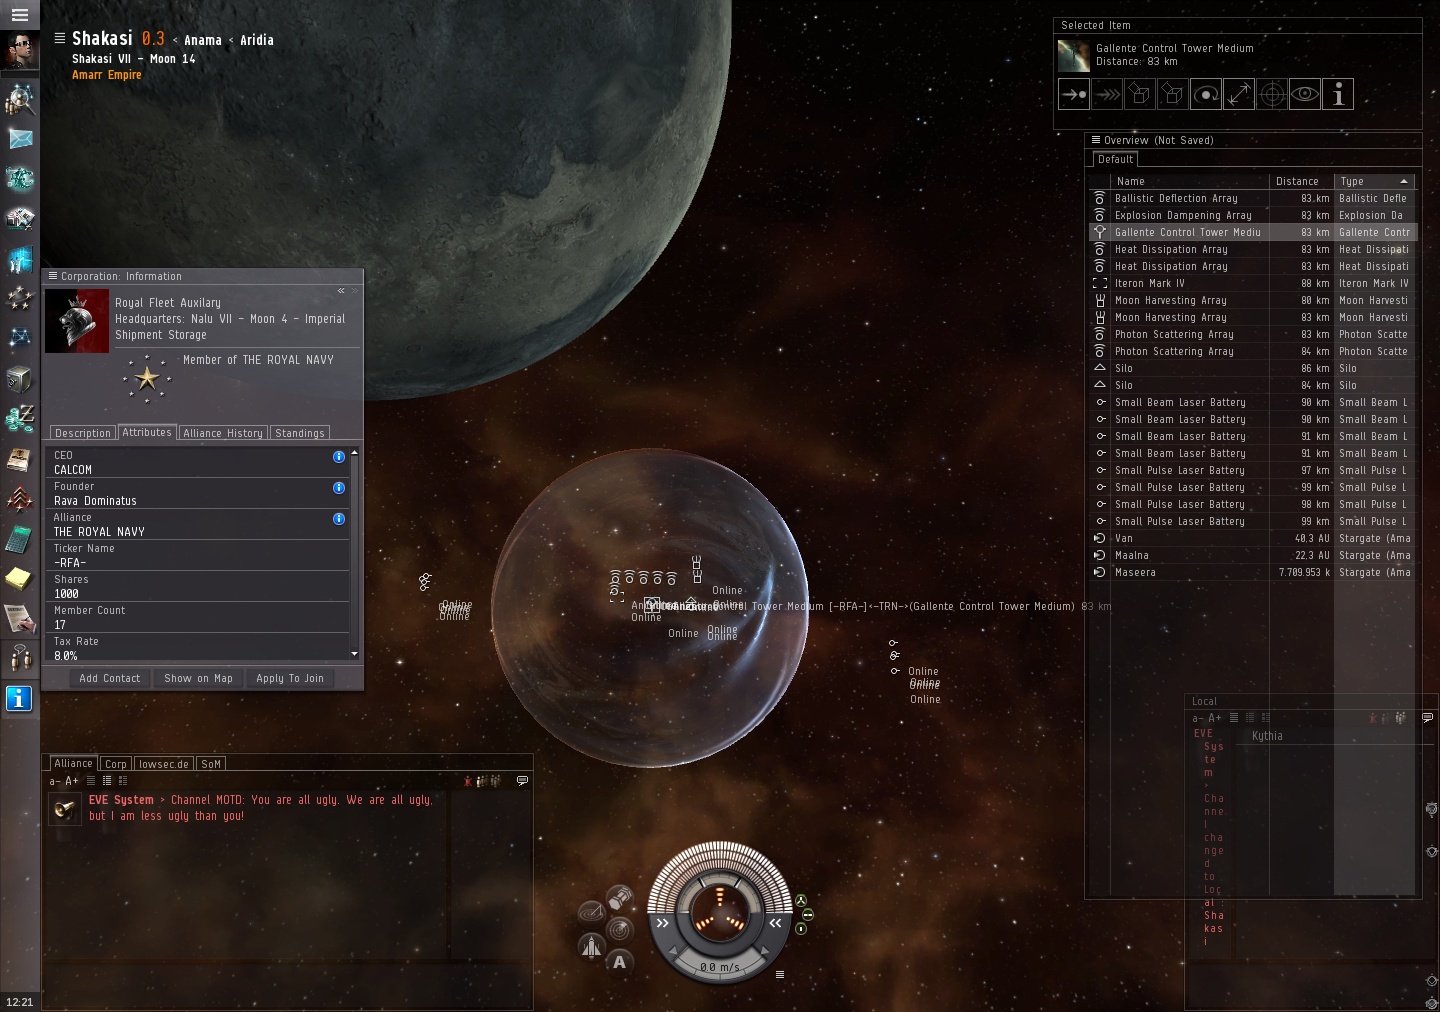This screenshot has width=1440, height=1012.
Task: Open Corporation Information window menu
Action: tap(53, 276)
